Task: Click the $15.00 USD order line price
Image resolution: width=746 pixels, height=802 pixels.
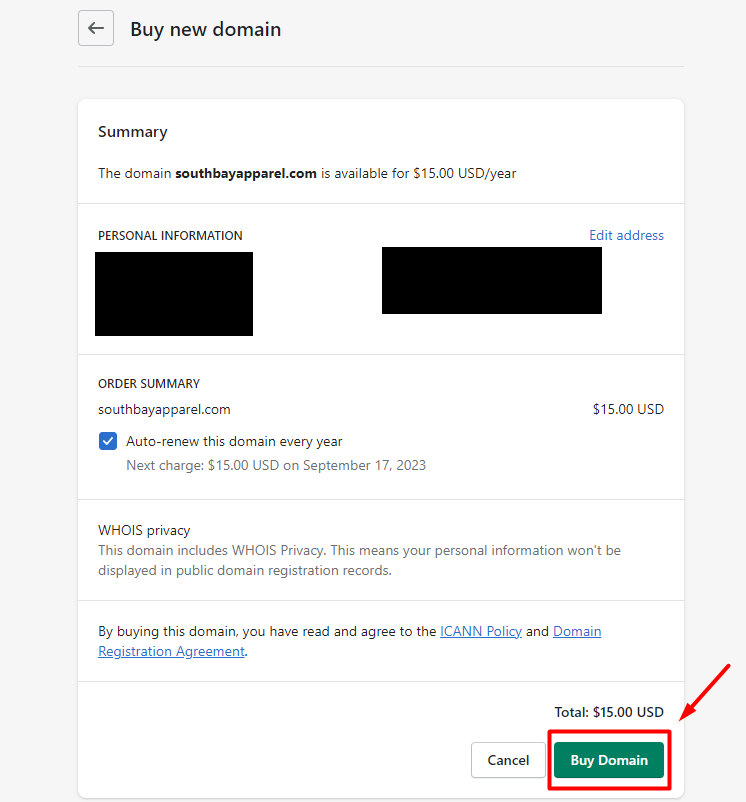Action: tap(628, 409)
